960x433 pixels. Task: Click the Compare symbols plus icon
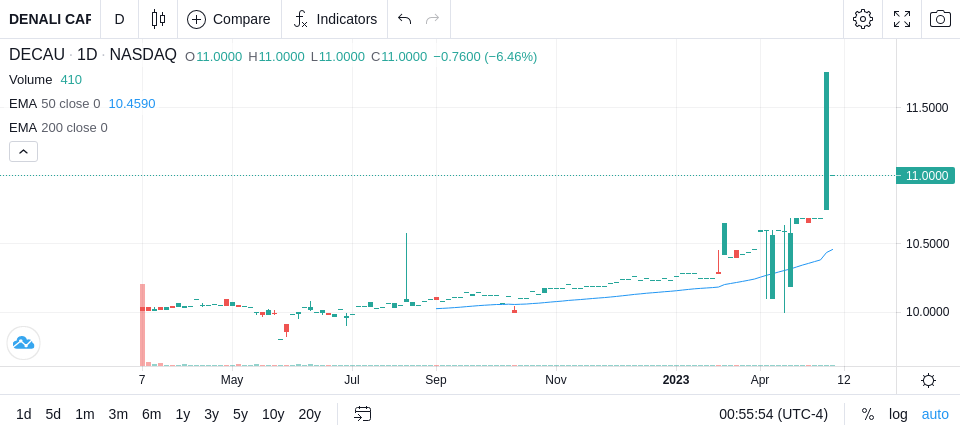pos(196,20)
